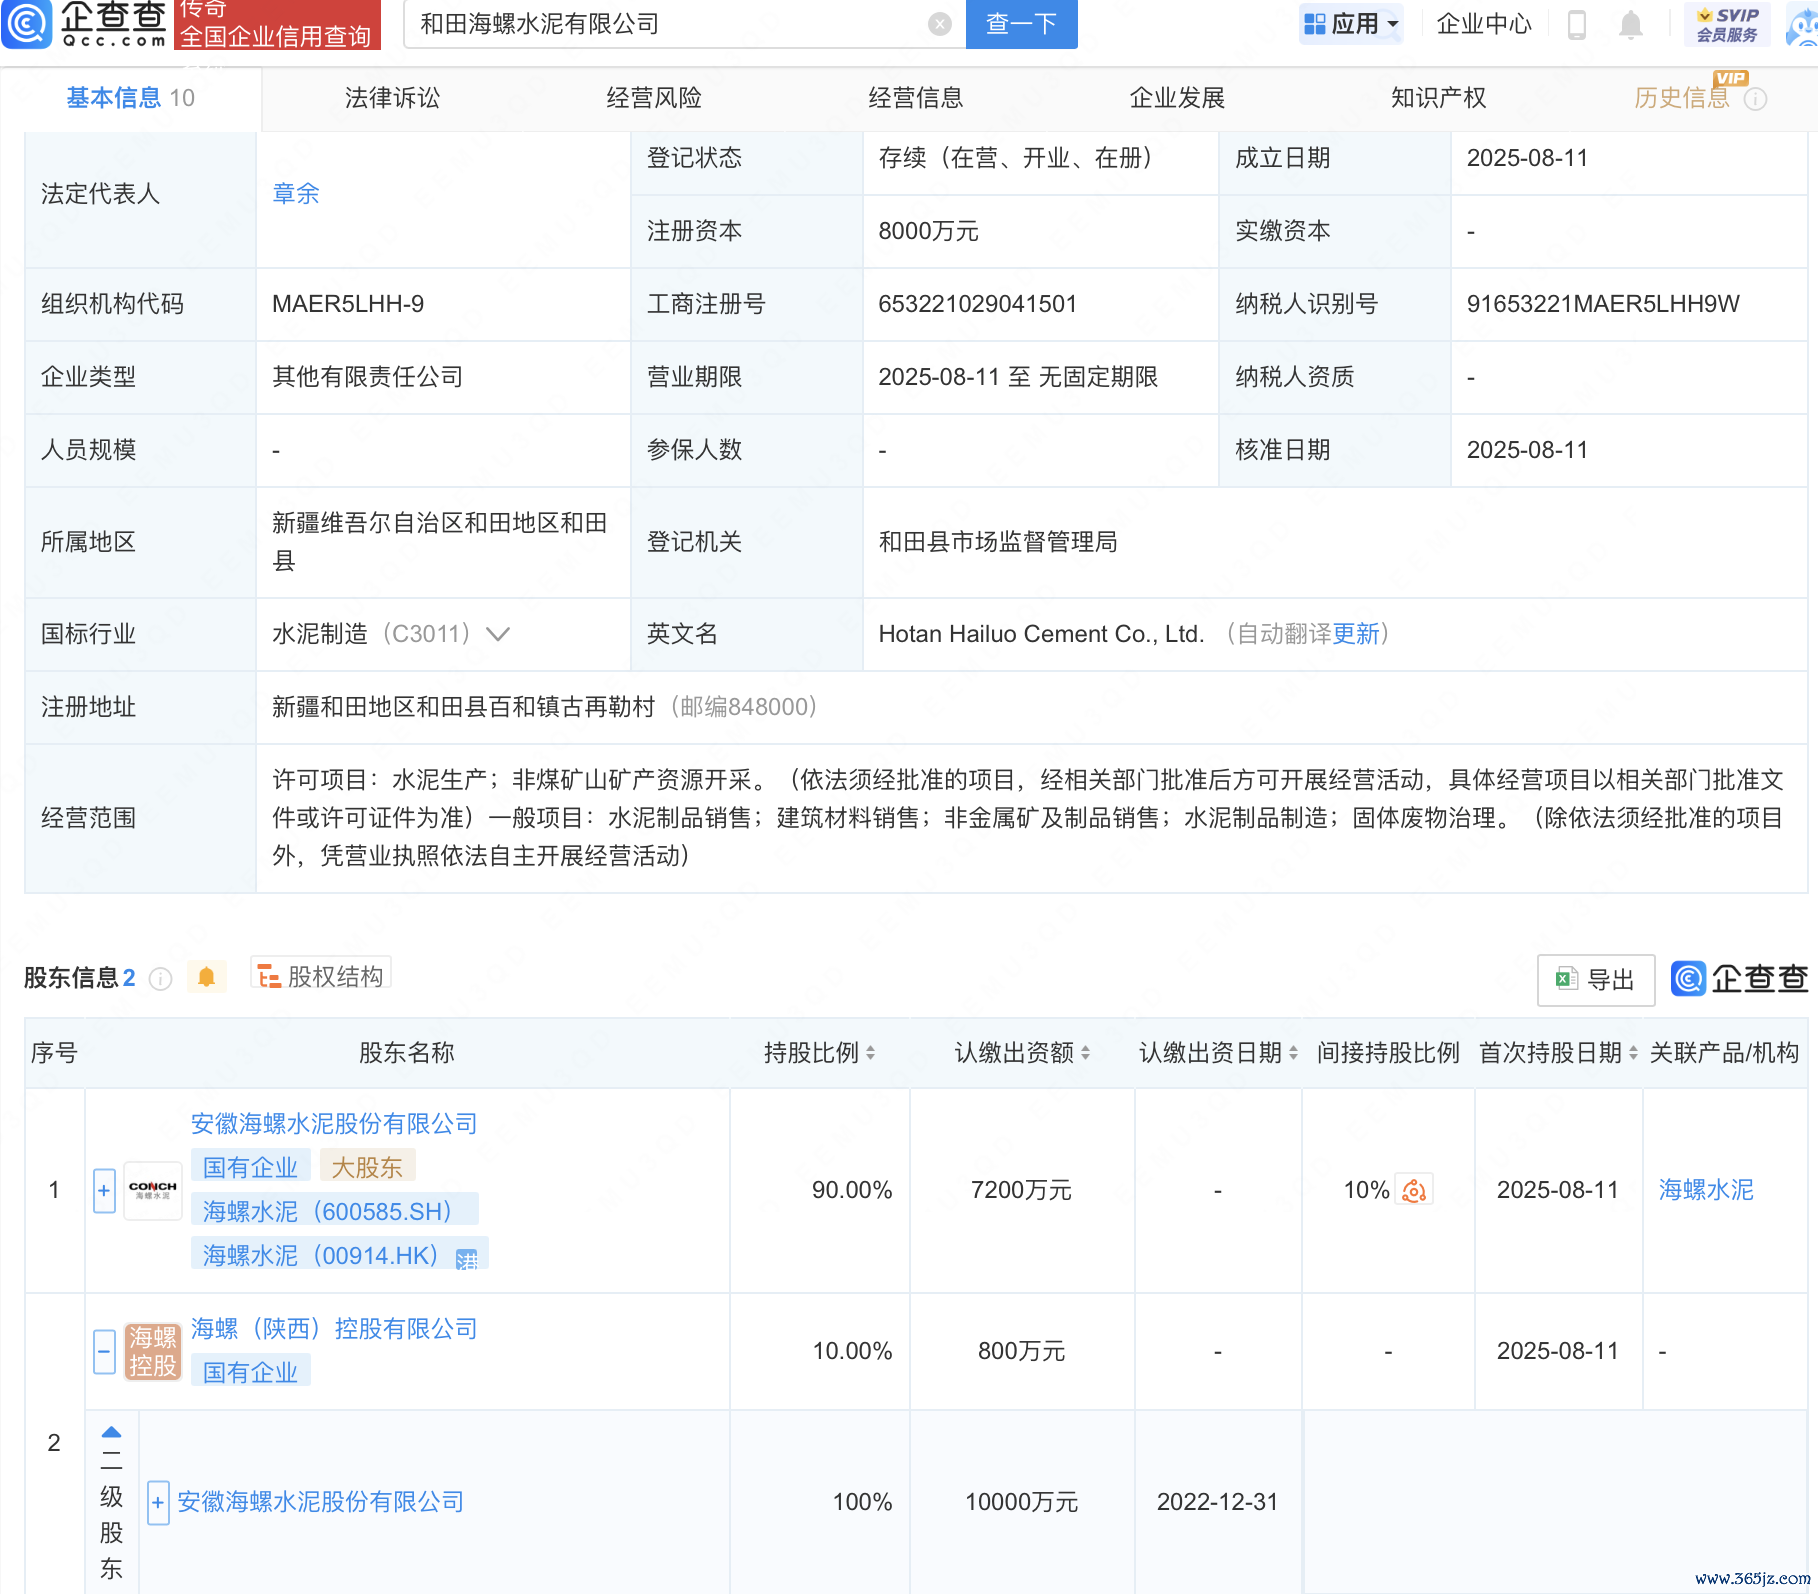Clear the search box text
The width and height of the screenshot is (1818, 1594).
(939, 24)
